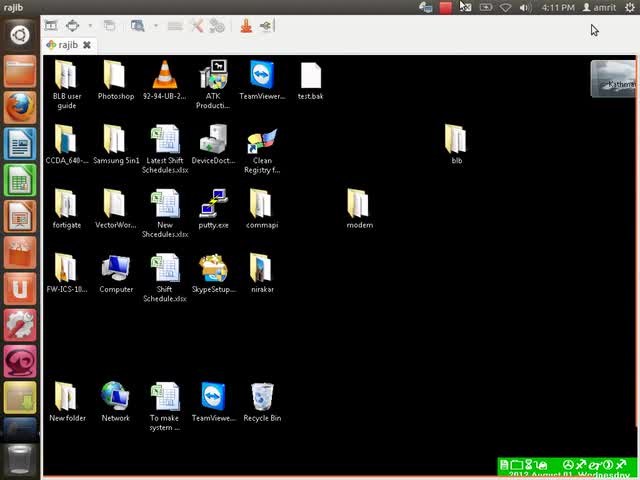The width and height of the screenshot is (640, 480).
Task: Open the network indicator menu
Action: pyautogui.click(x=505, y=7)
